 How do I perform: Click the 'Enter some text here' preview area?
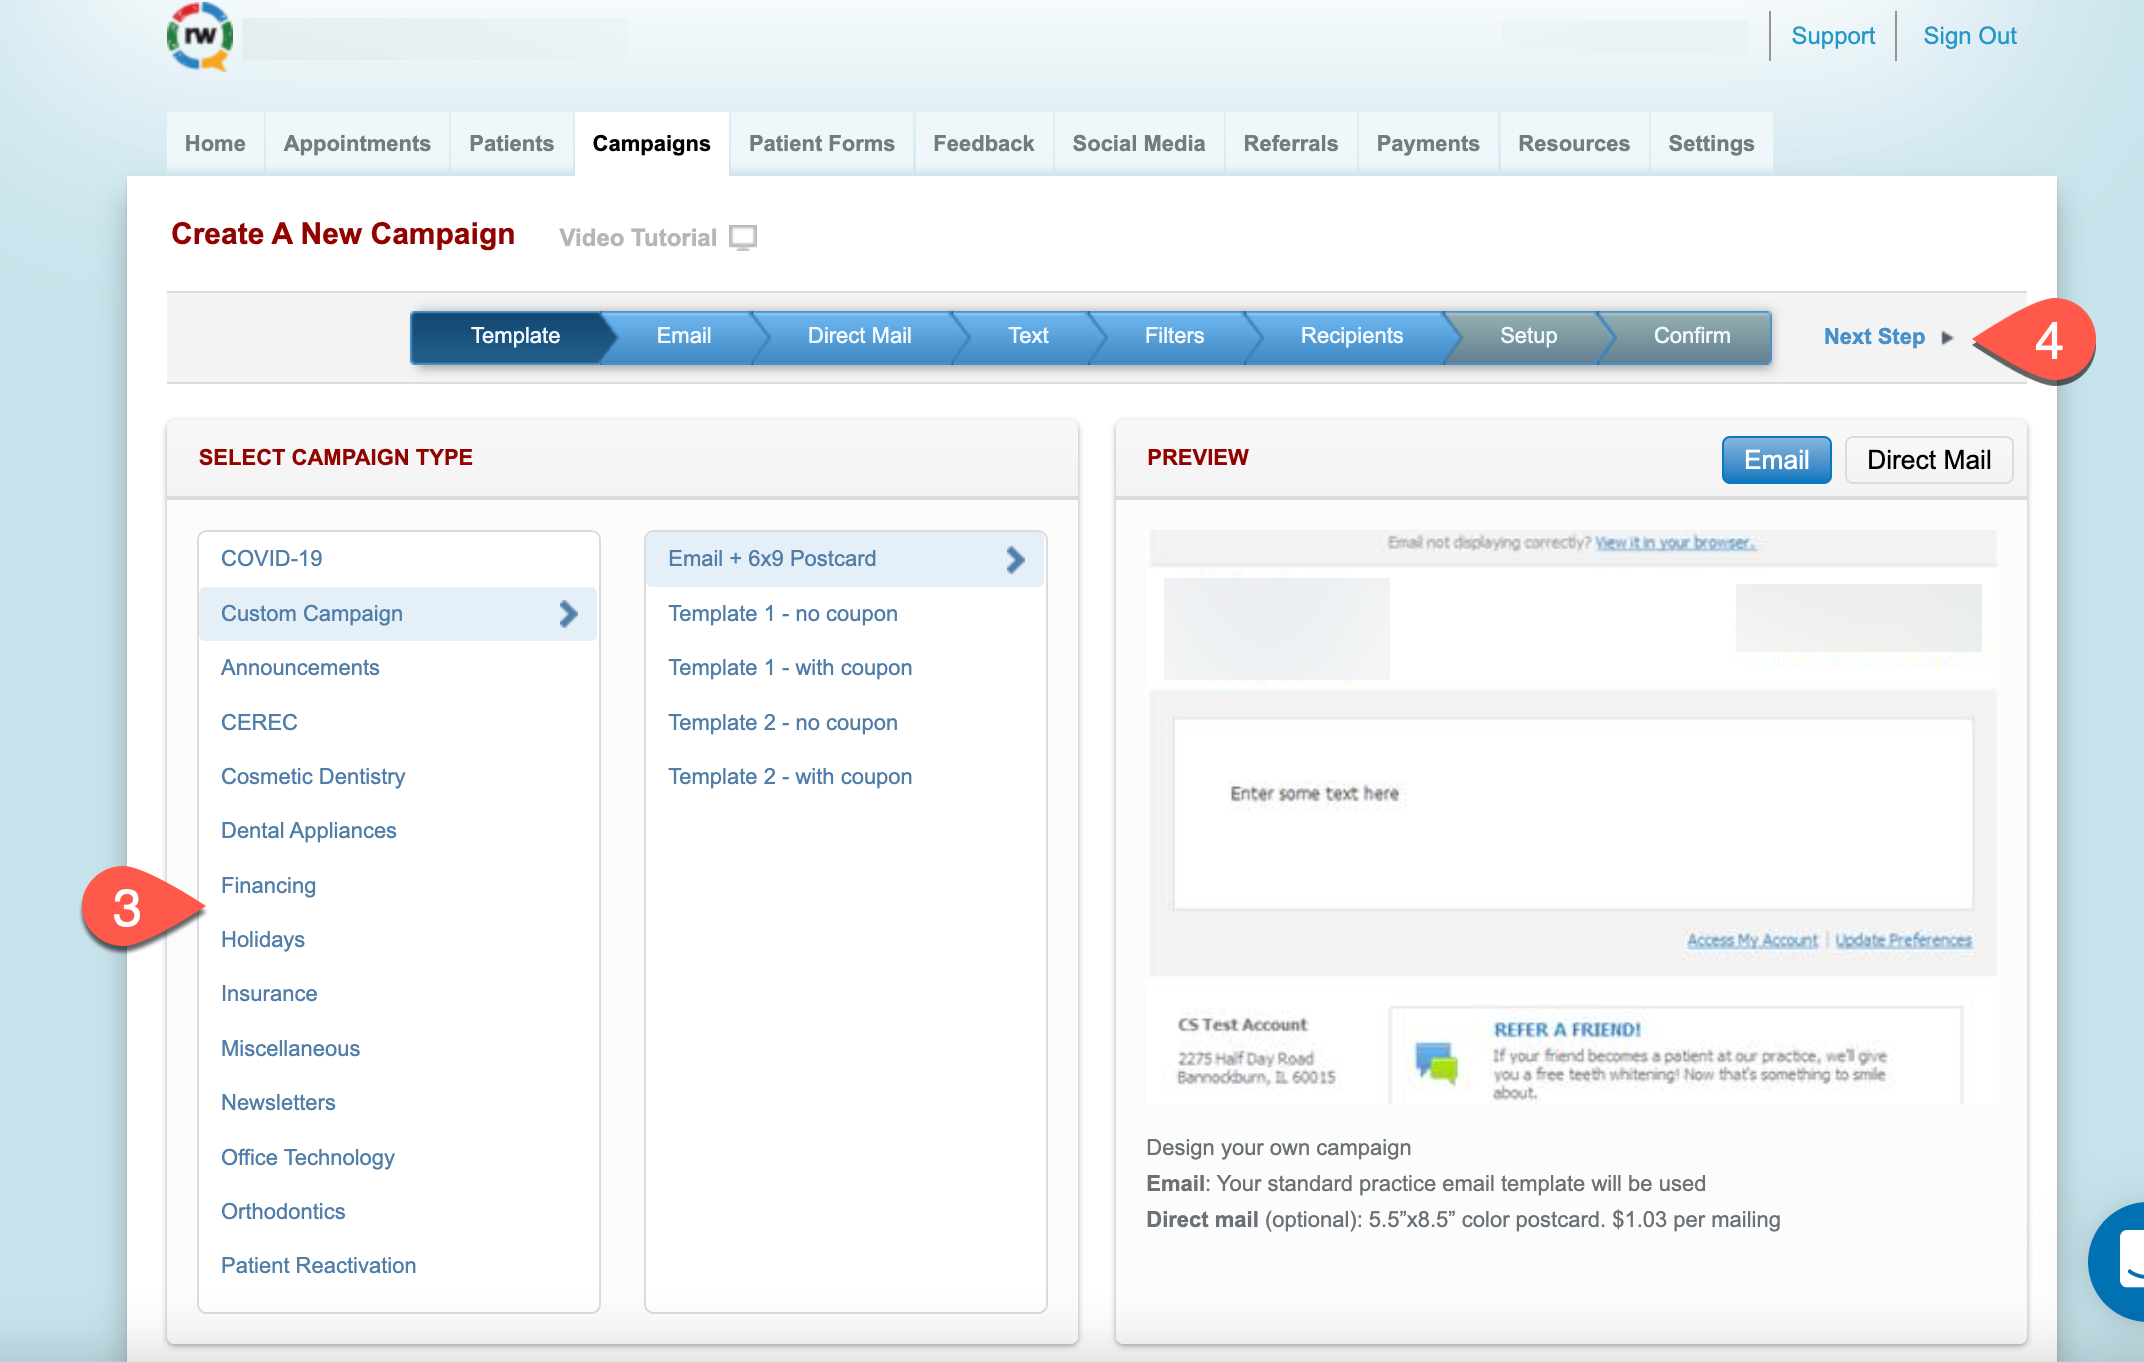pos(1314,794)
